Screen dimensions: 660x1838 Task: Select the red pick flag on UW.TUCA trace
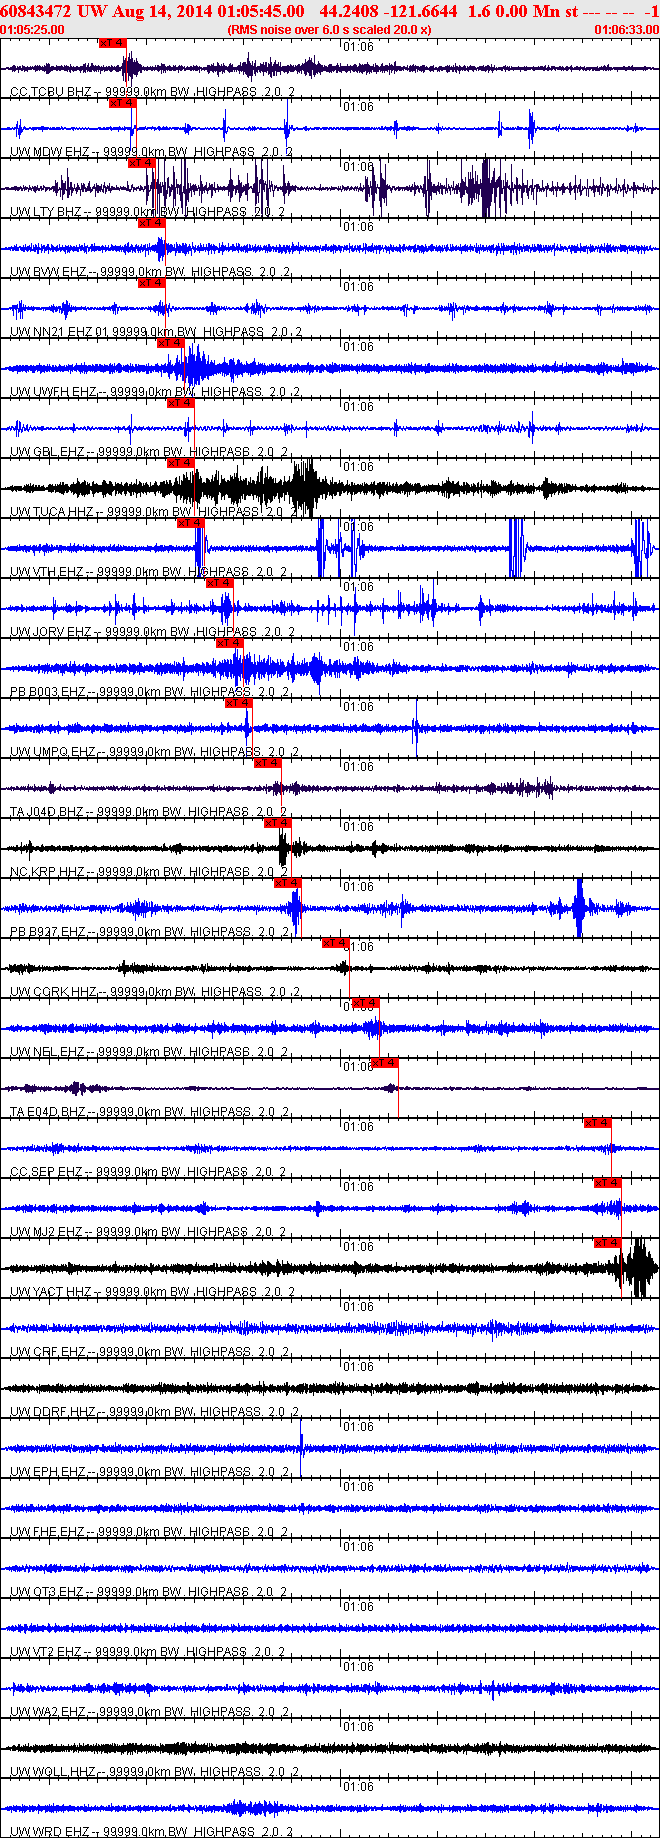point(181,463)
